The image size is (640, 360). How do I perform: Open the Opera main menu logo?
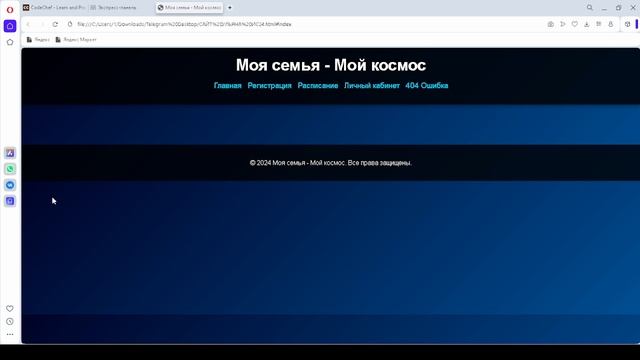click(10, 9)
